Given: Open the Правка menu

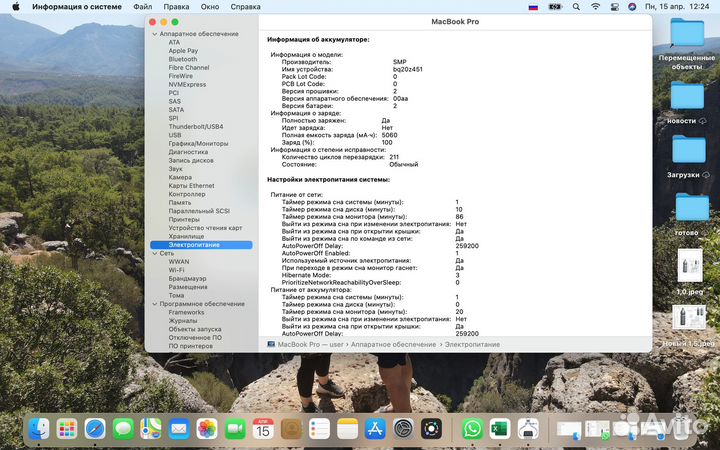Looking at the screenshot, I should 176,7.
